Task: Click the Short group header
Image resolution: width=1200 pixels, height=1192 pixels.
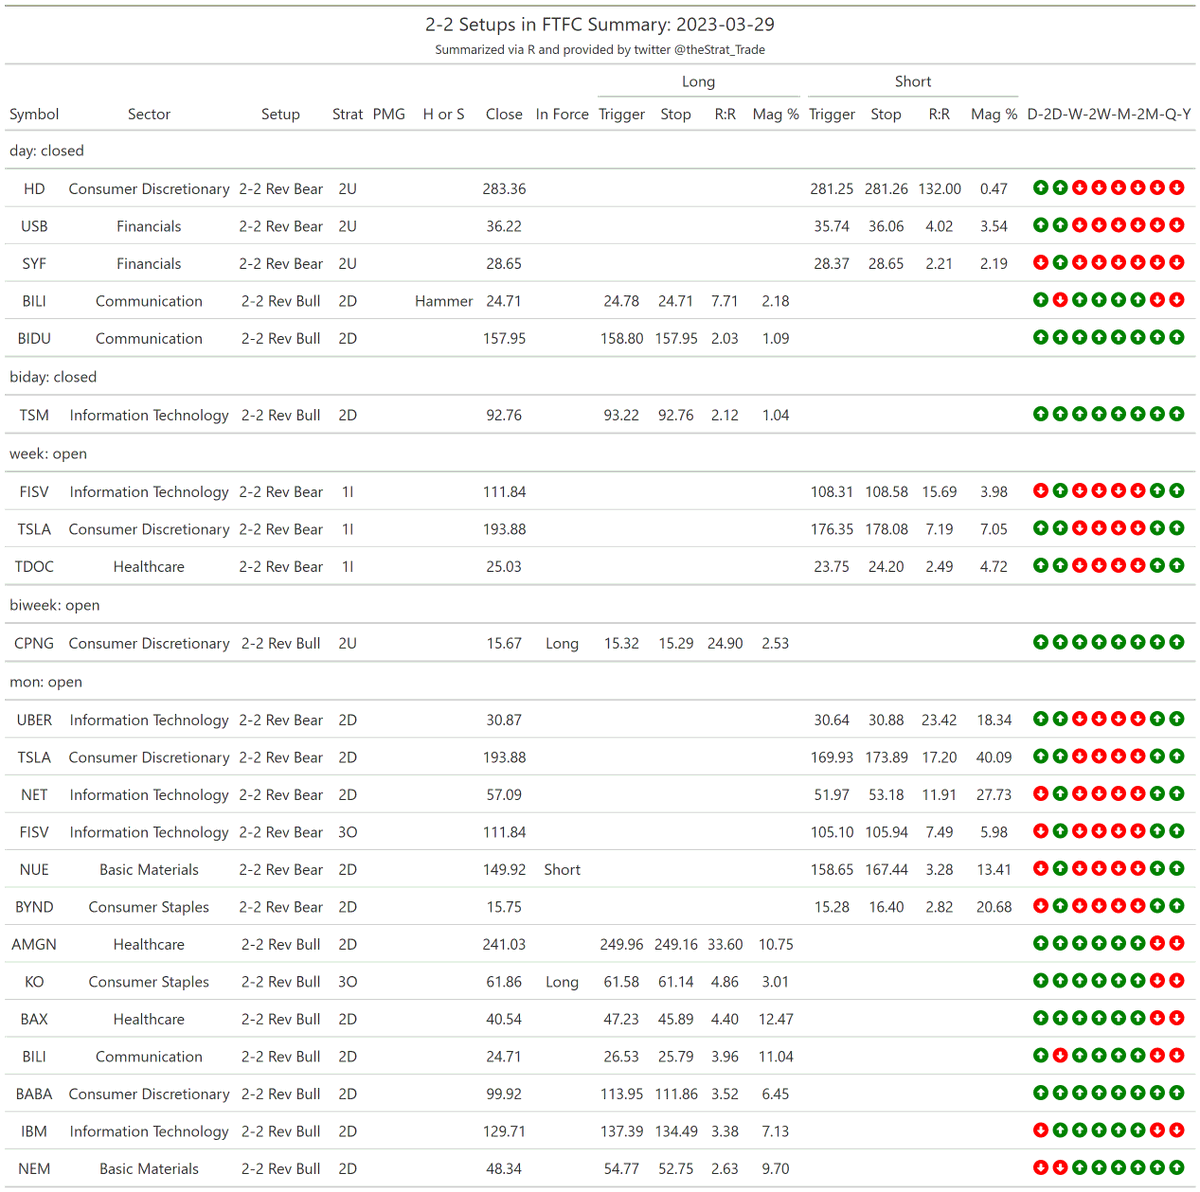Action: tap(913, 82)
